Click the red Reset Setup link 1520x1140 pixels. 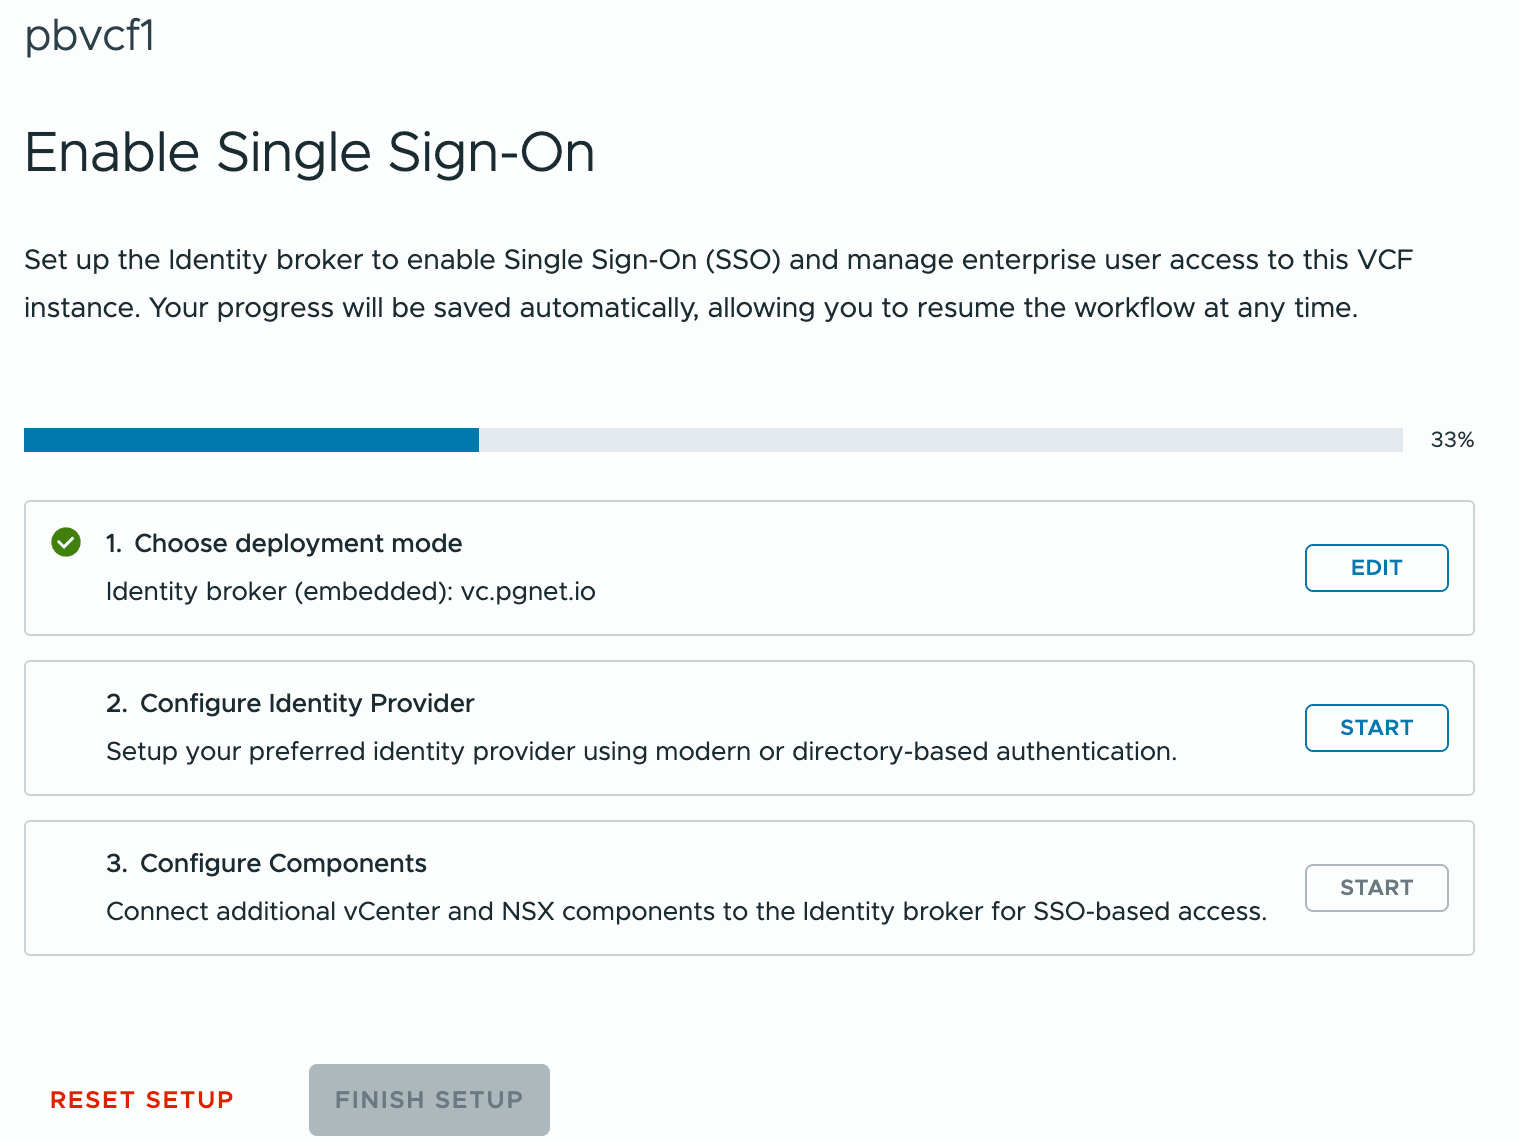click(142, 1100)
